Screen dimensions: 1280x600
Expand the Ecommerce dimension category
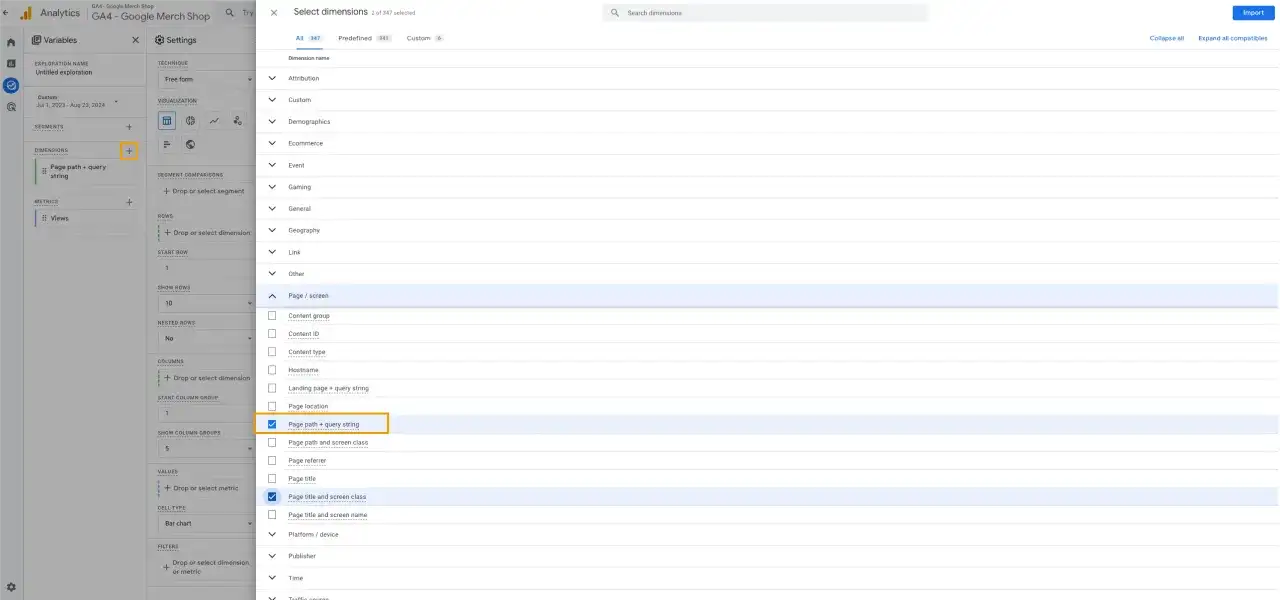click(x=271, y=143)
